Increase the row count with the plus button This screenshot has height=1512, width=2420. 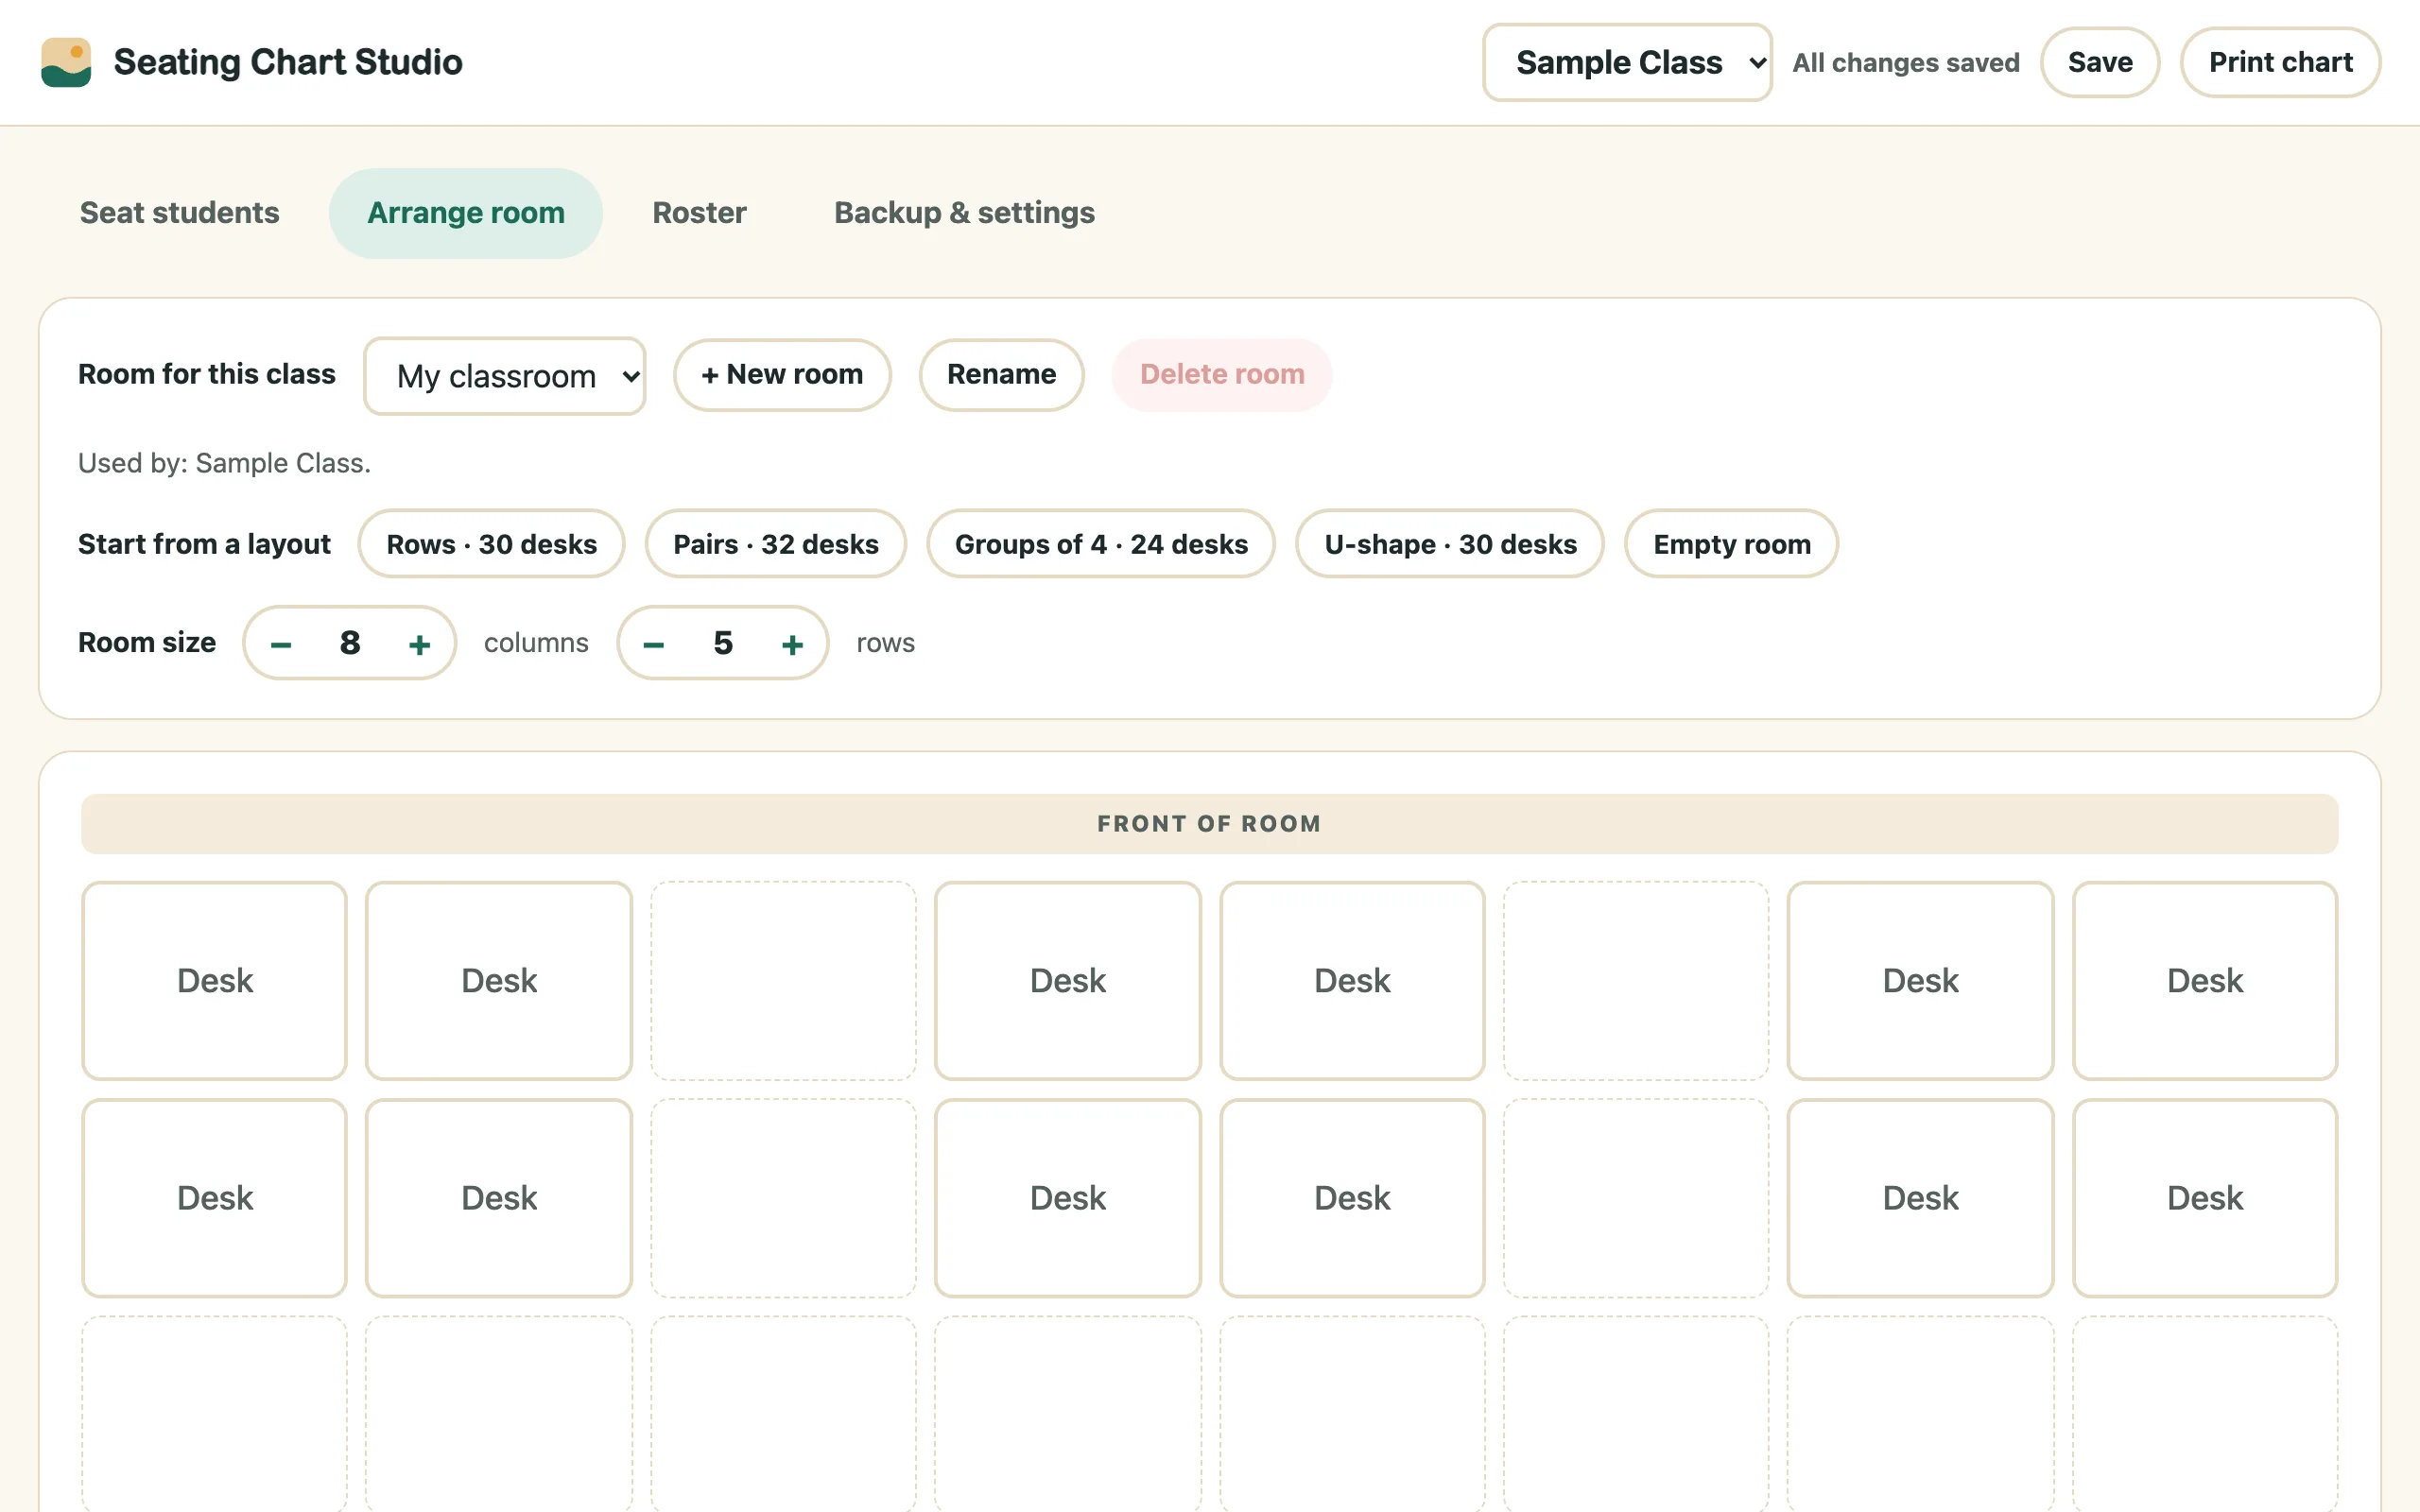pyautogui.click(x=792, y=644)
